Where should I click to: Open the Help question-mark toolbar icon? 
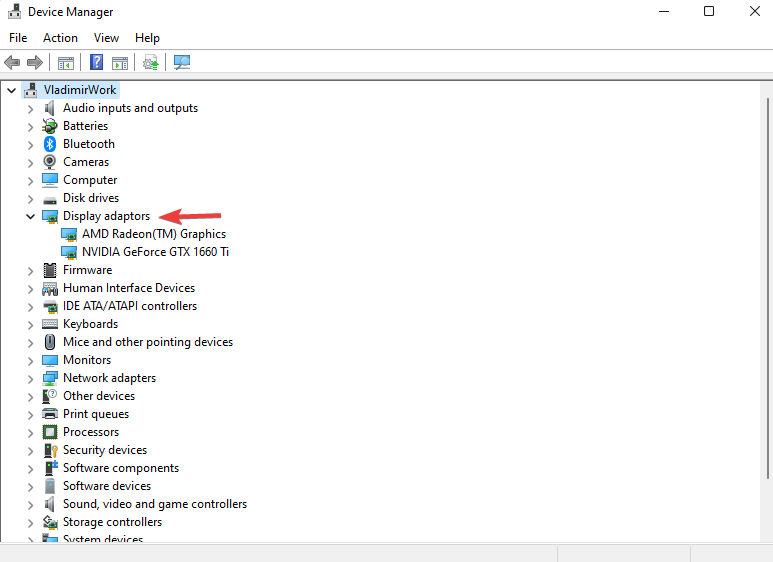(97, 62)
